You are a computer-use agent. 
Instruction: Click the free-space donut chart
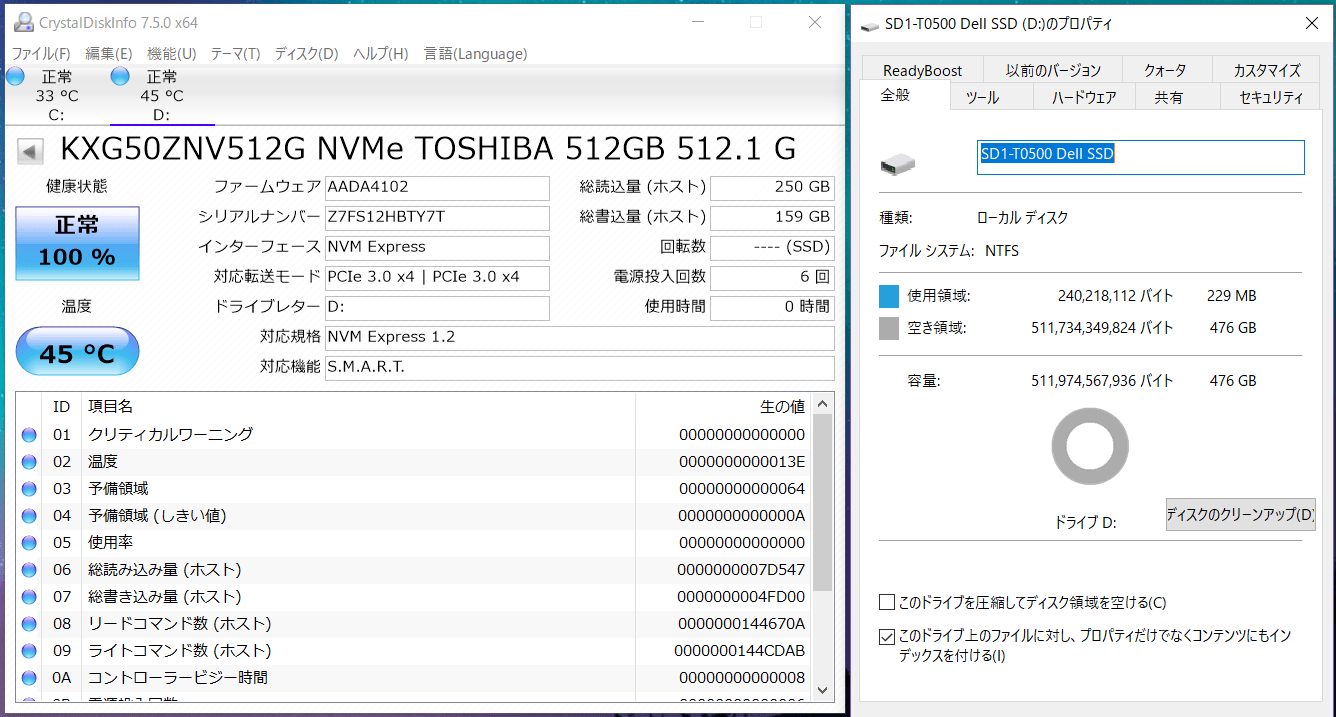(x=1090, y=447)
